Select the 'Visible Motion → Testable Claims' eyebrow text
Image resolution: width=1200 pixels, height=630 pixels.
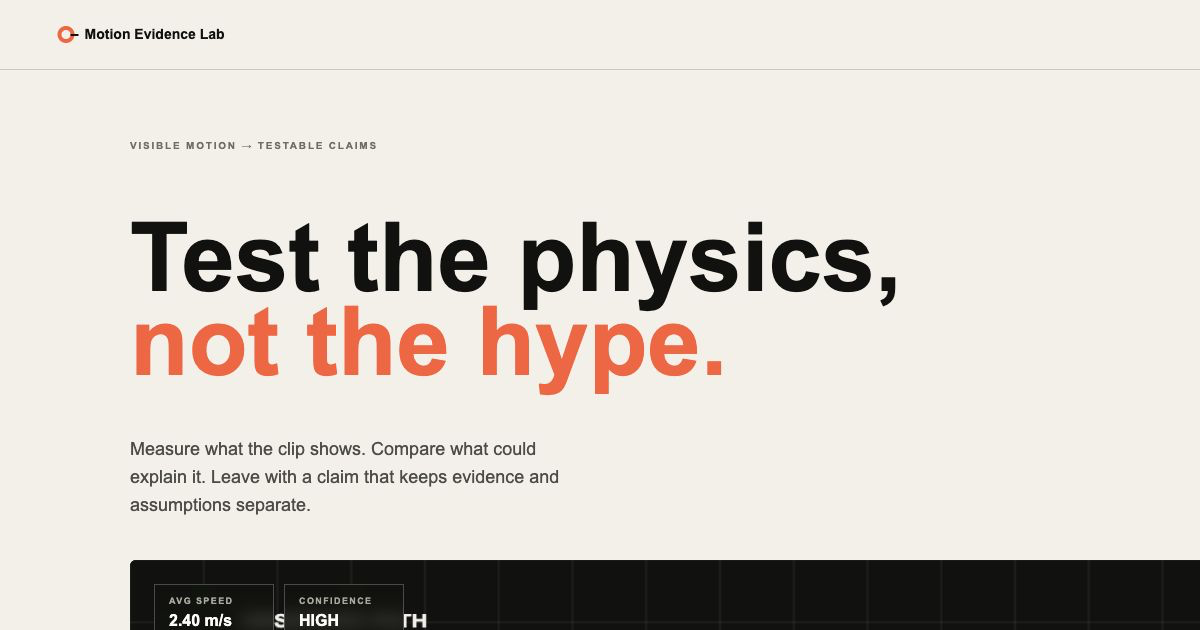click(x=253, y=146)
